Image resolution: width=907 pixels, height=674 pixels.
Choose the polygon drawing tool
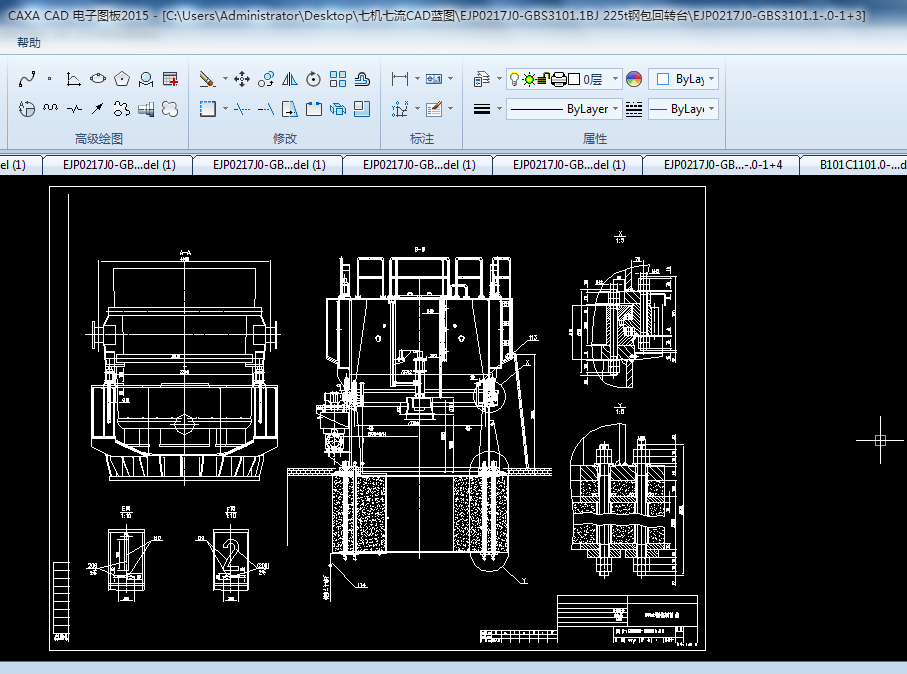pyautogui.click(x=122, y=78)
